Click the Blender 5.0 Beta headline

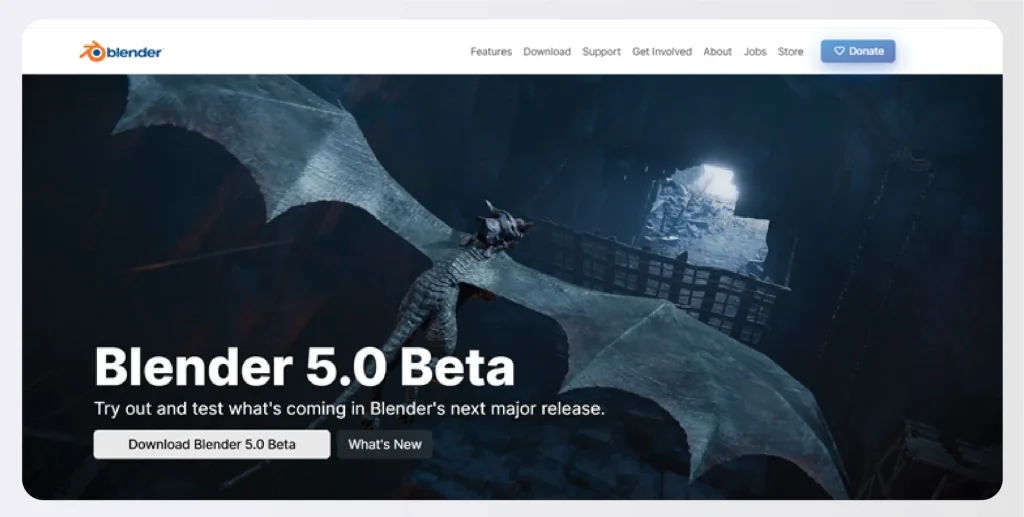pos(305,366)
